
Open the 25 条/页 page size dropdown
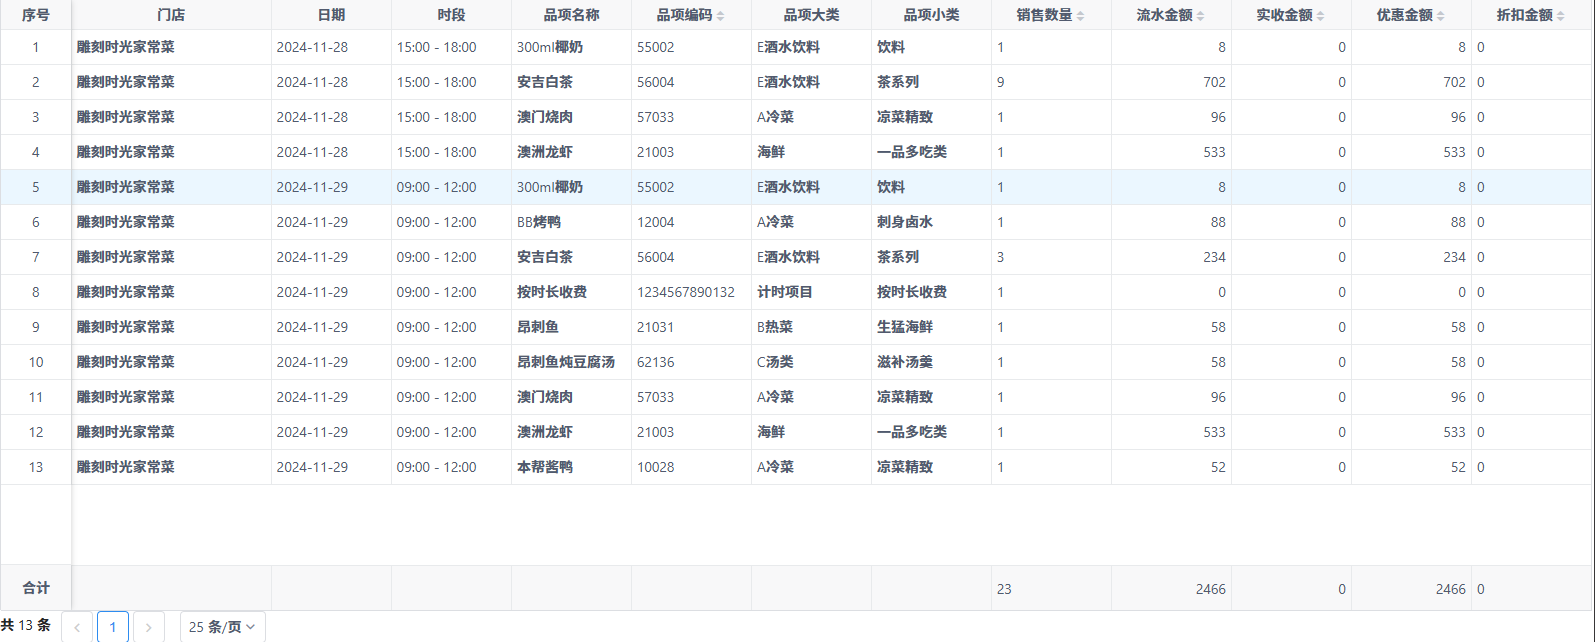222,627
